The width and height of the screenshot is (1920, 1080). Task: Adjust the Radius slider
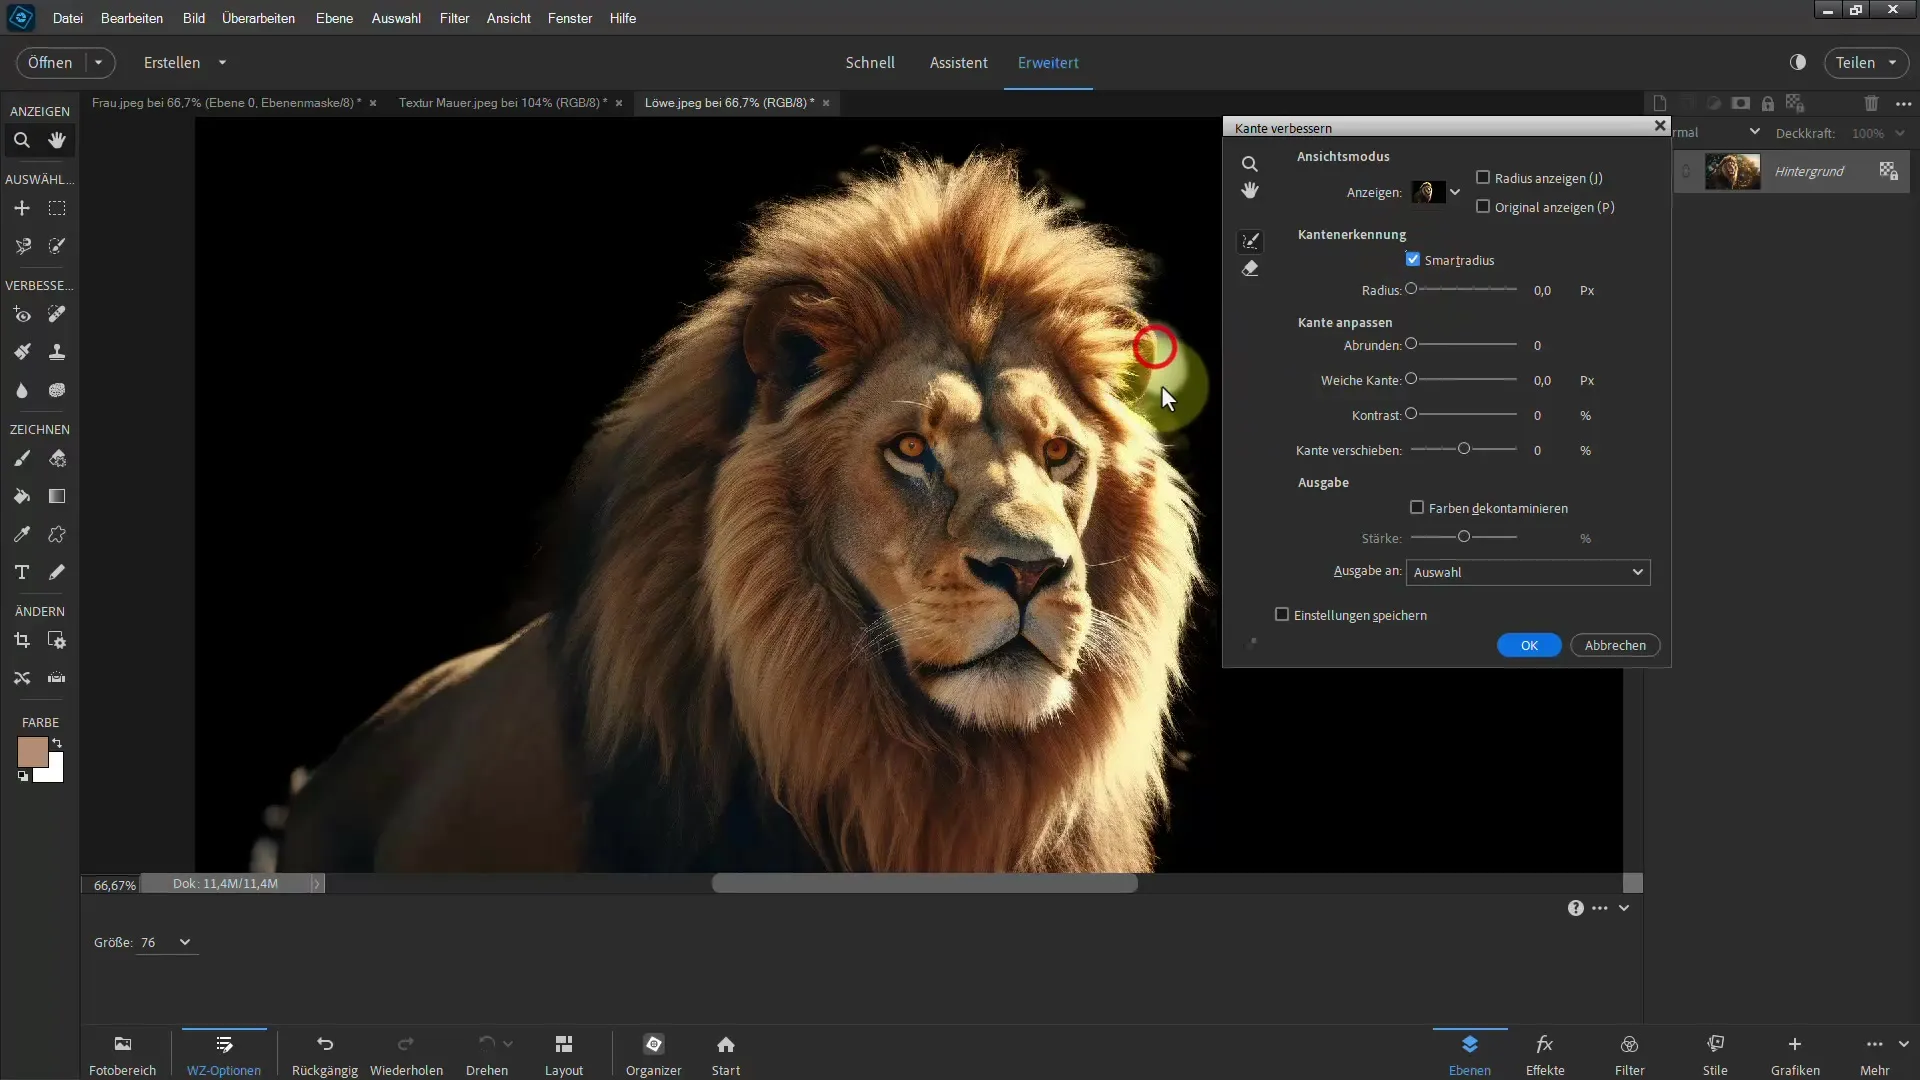coord(1464,289)
